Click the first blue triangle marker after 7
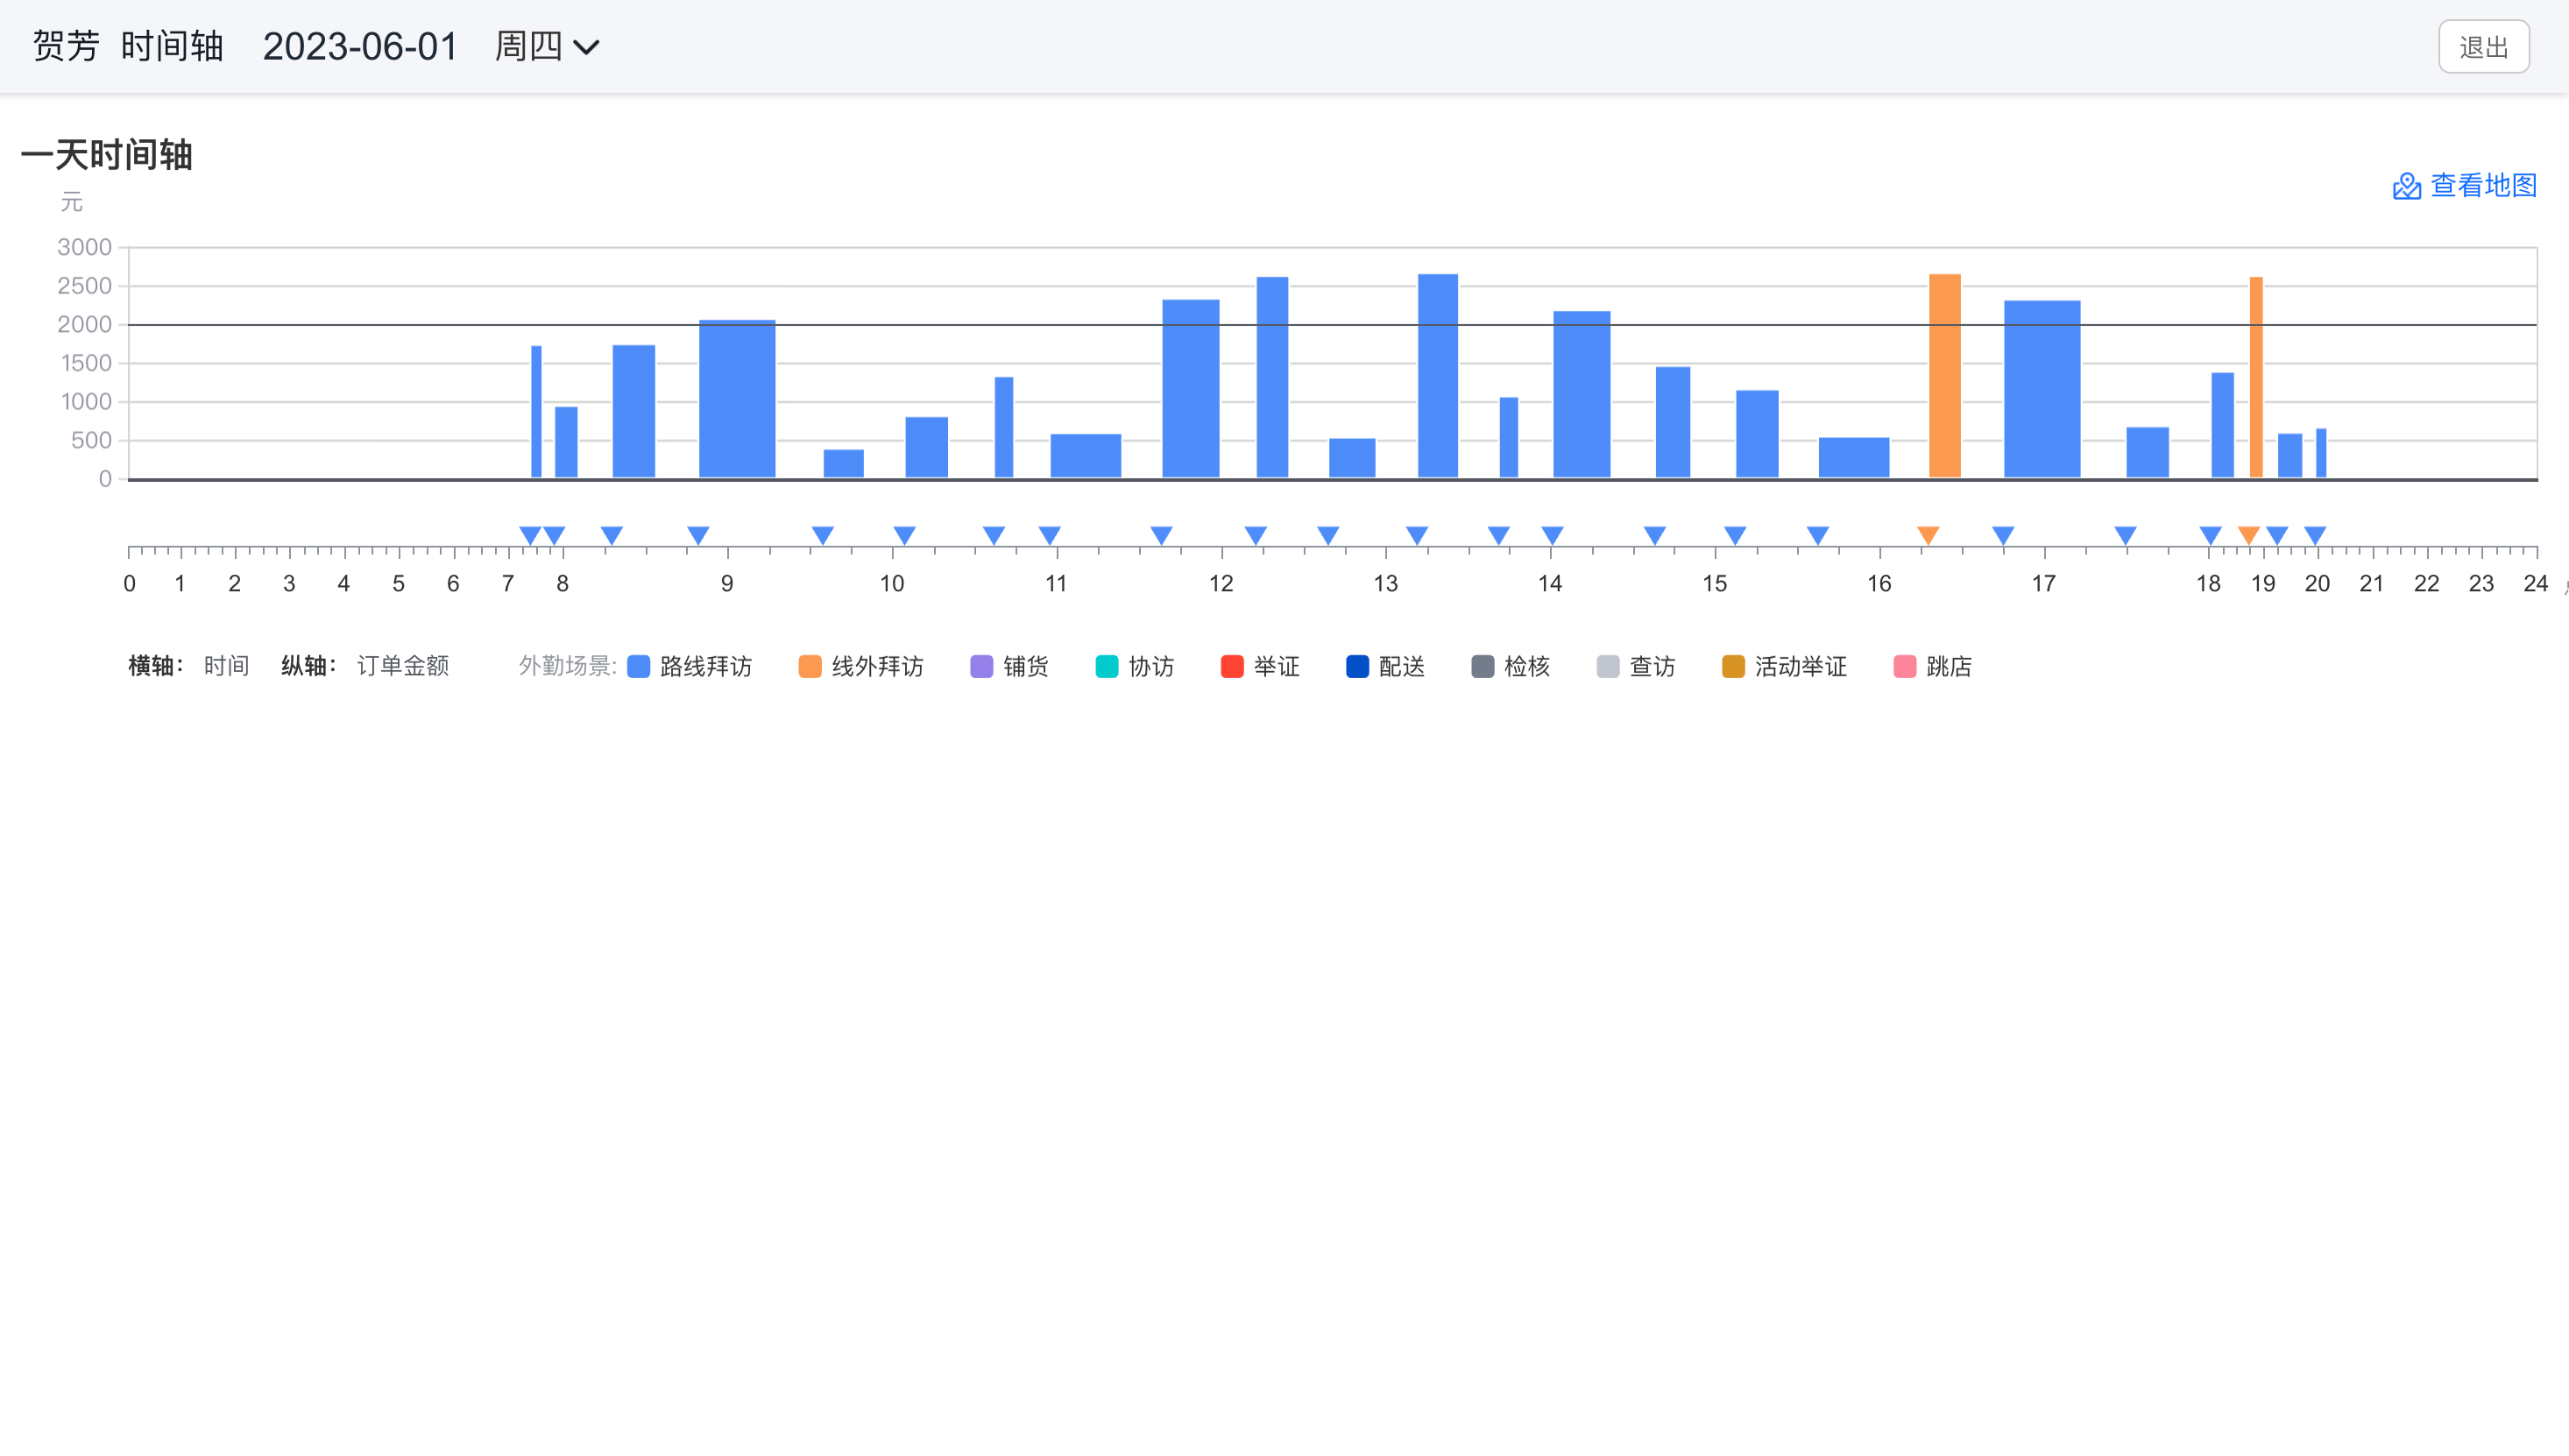The width and height of the screenshot is (2569, 1456). click(x=530, y=535)
